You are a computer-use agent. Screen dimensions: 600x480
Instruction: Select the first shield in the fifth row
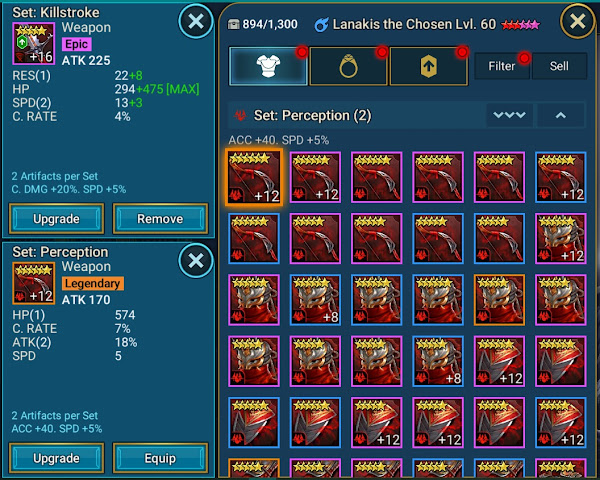254,423
